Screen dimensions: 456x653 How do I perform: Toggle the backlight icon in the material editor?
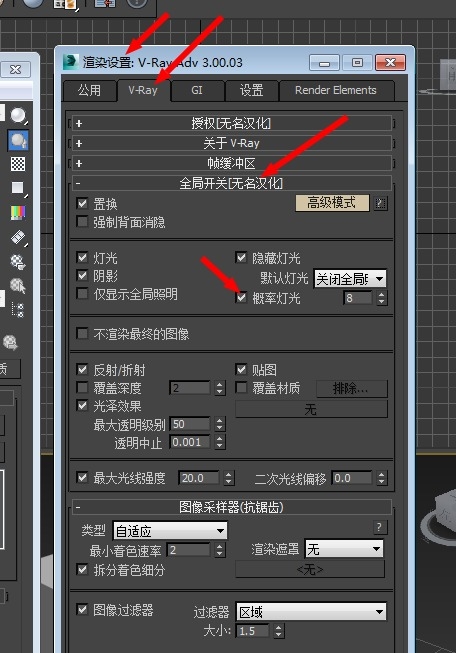[18, 140]
